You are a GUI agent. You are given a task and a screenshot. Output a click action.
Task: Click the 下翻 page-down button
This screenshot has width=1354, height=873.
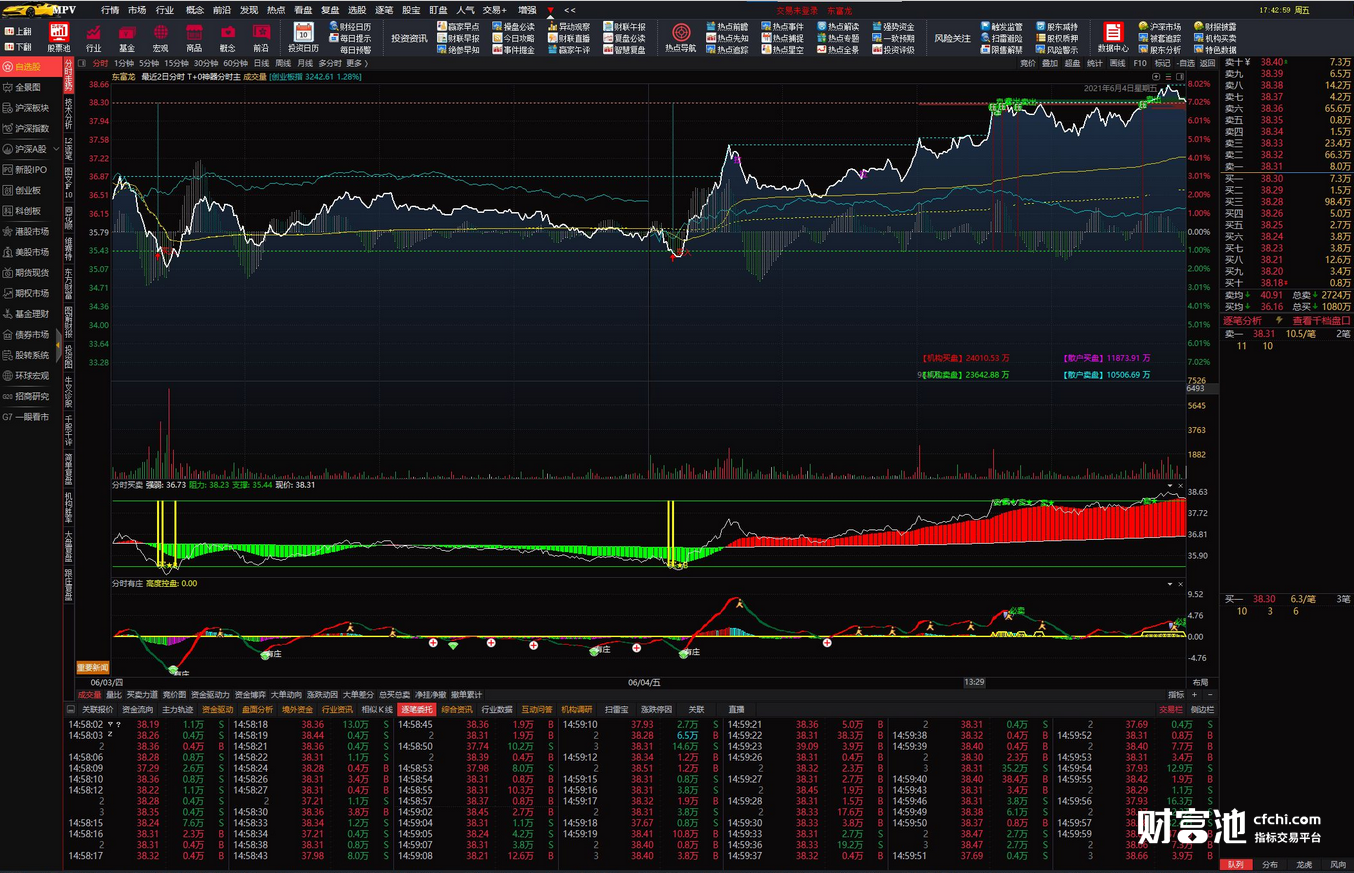click(x=18, y=47)
